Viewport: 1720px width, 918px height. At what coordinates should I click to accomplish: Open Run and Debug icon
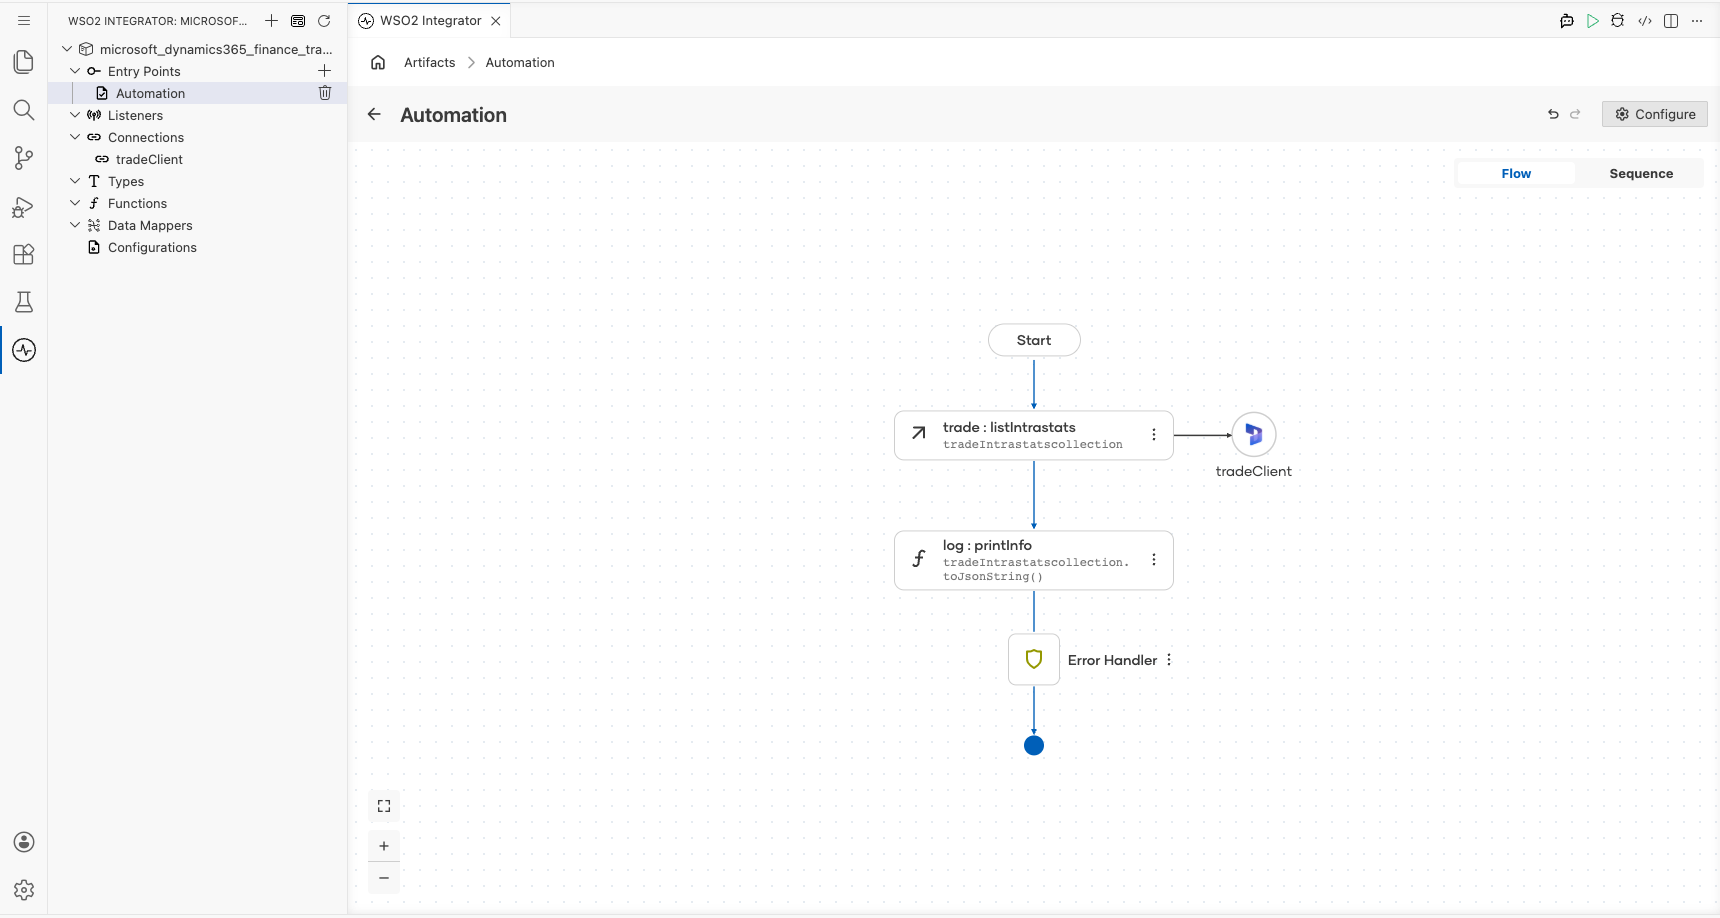pyautogui.click(x=24, y=206)
